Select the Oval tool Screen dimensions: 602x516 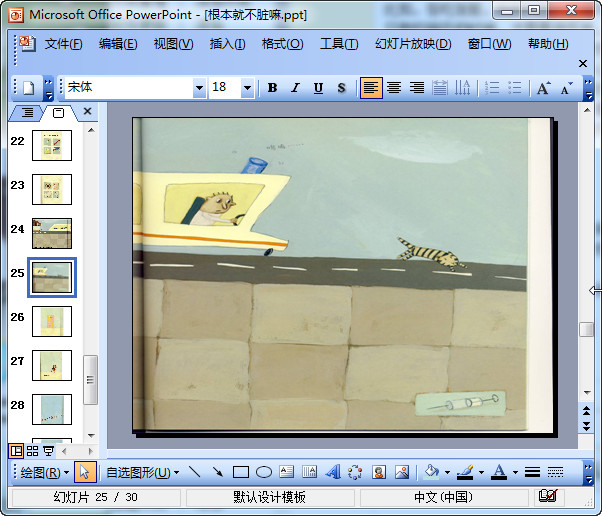pos(264,472)
